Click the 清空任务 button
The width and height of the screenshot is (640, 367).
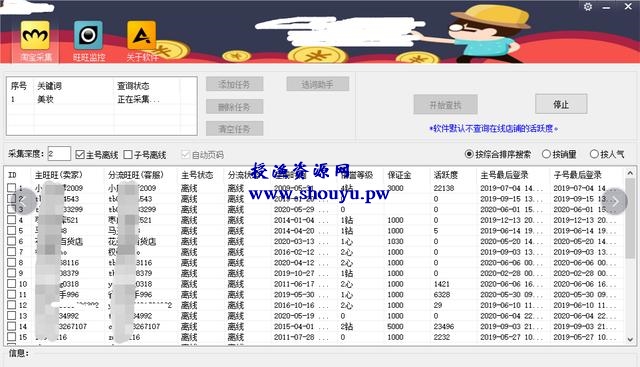point(234,129)
